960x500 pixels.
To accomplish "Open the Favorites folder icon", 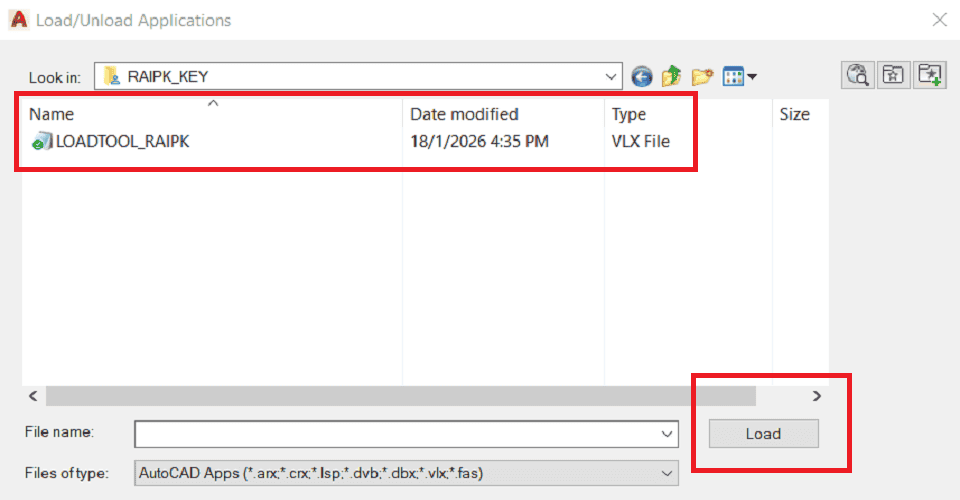I will (x=893, y=75).
